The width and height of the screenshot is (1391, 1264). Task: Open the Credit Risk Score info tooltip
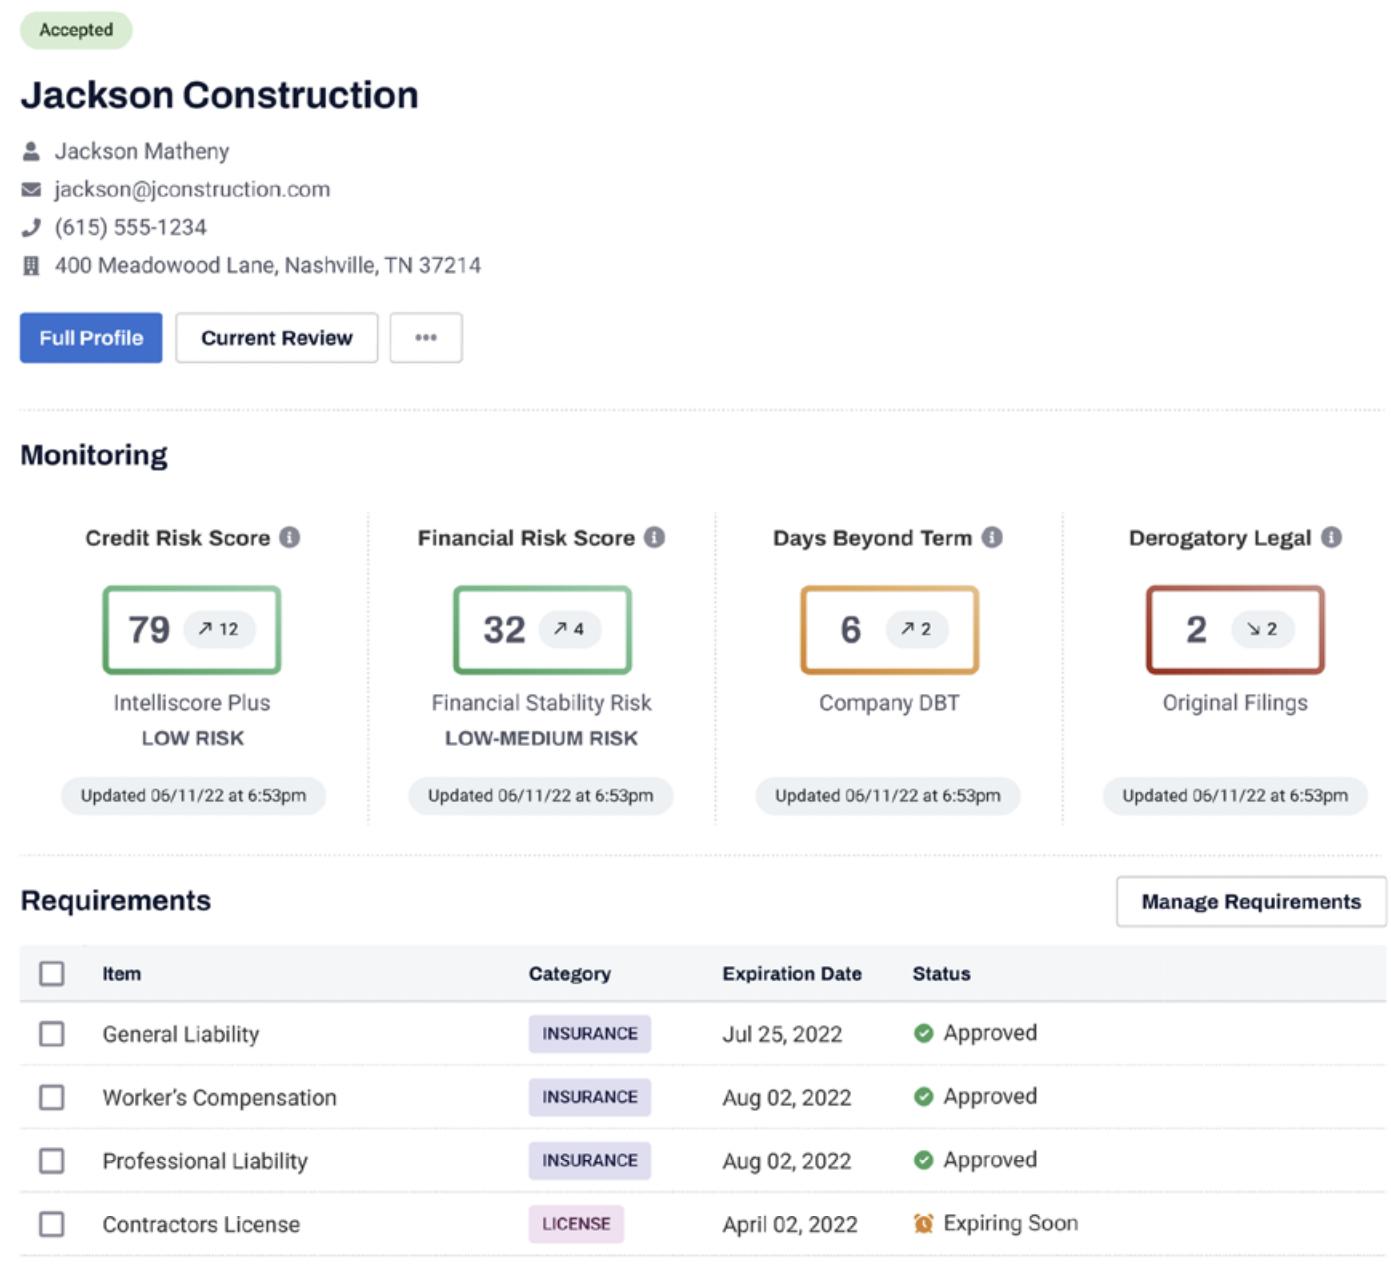tap(291, 537)
